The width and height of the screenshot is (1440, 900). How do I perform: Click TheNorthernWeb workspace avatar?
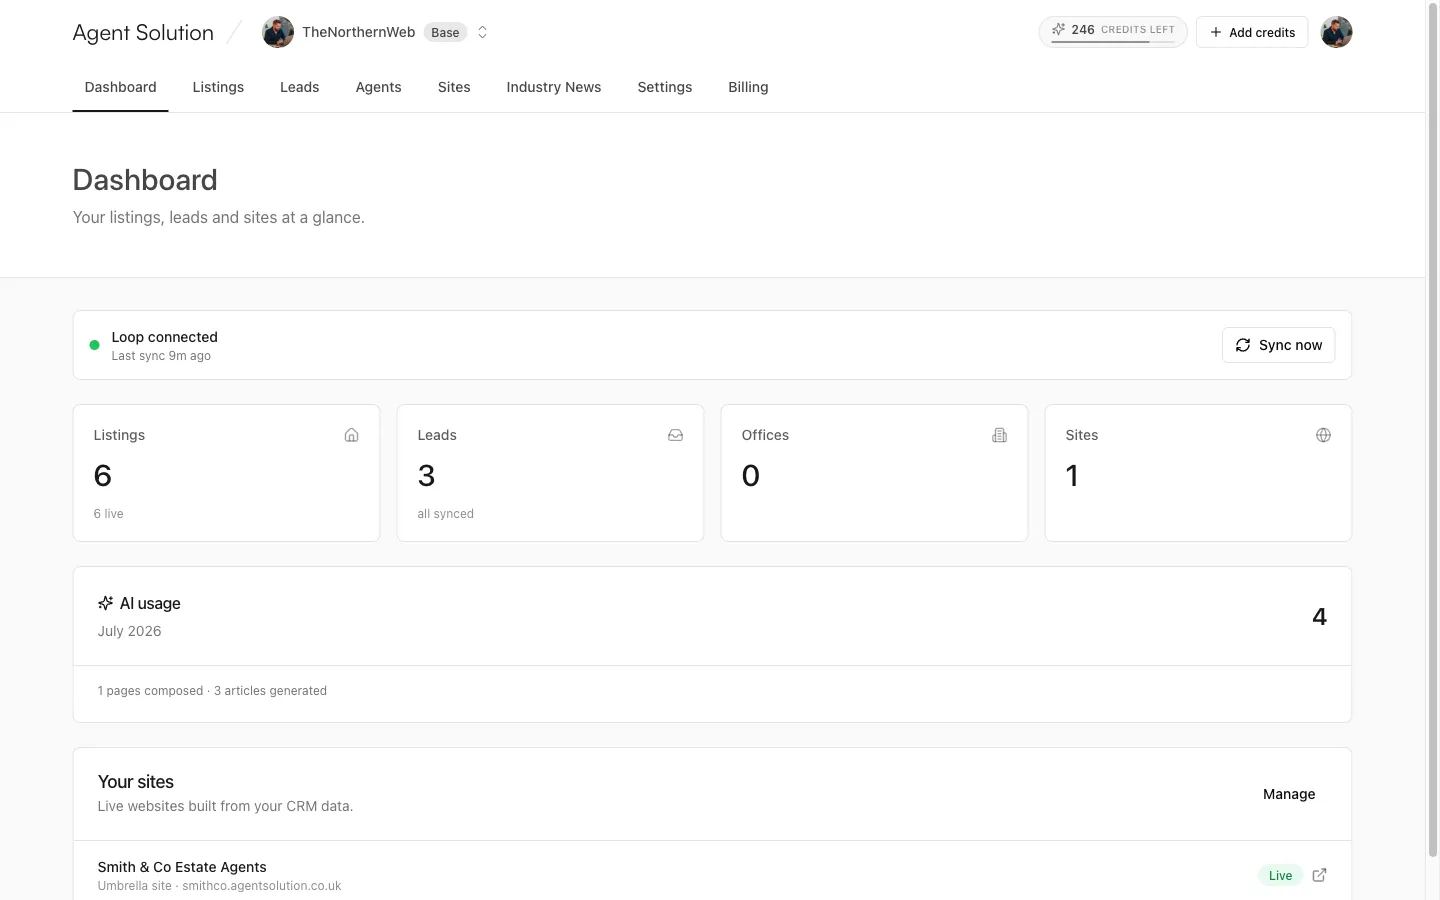click(x=278, y=32)
